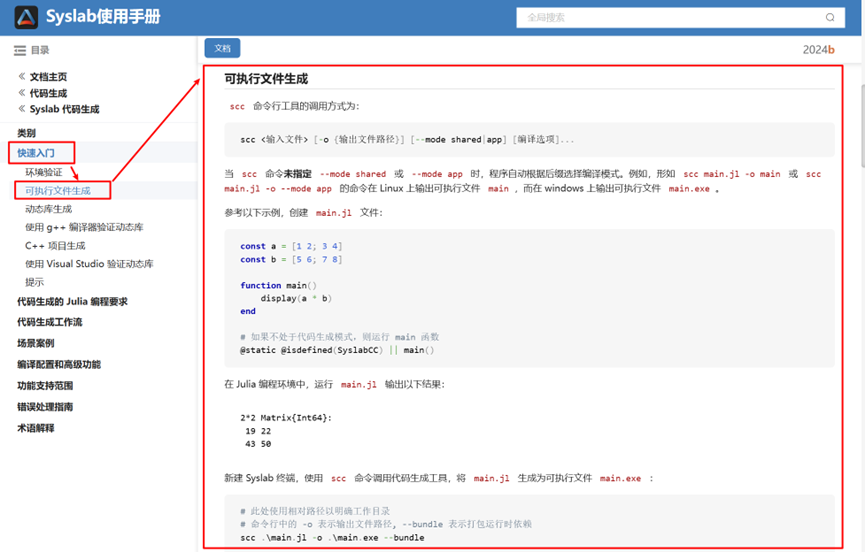
Task: Click the 可执行文件生成 page heading
Action: 266,79
